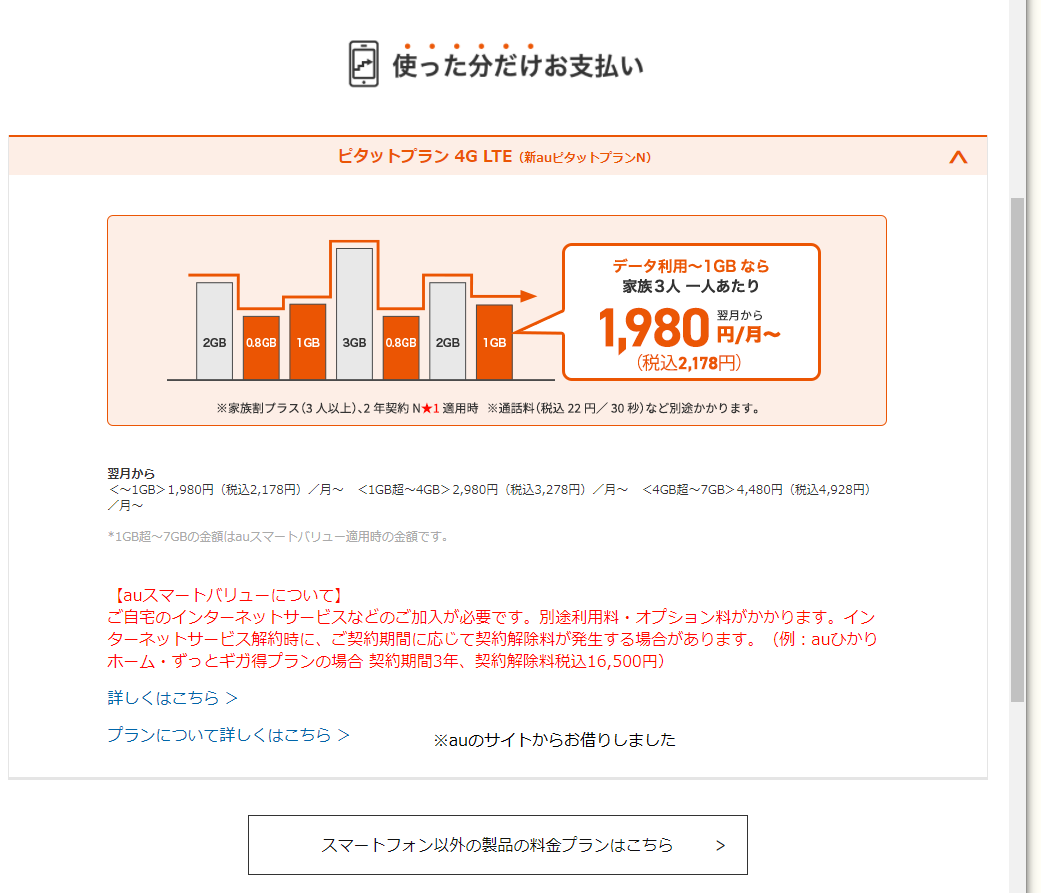This screenshot has height=893, width=1041.
Task: Open the 詳しくはこちら link
Action: pos(173,698)
